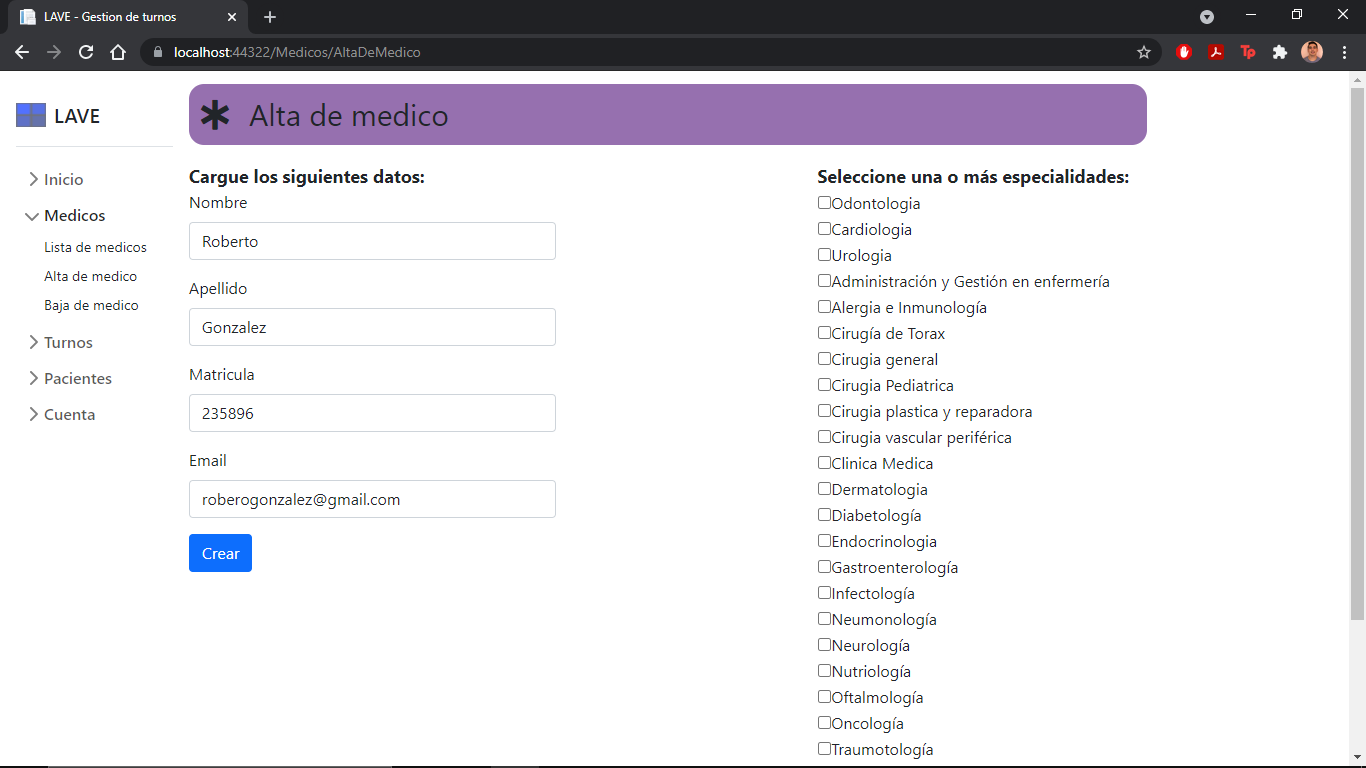Click the Adobe Acrobat PDF extension icon

1216,52
